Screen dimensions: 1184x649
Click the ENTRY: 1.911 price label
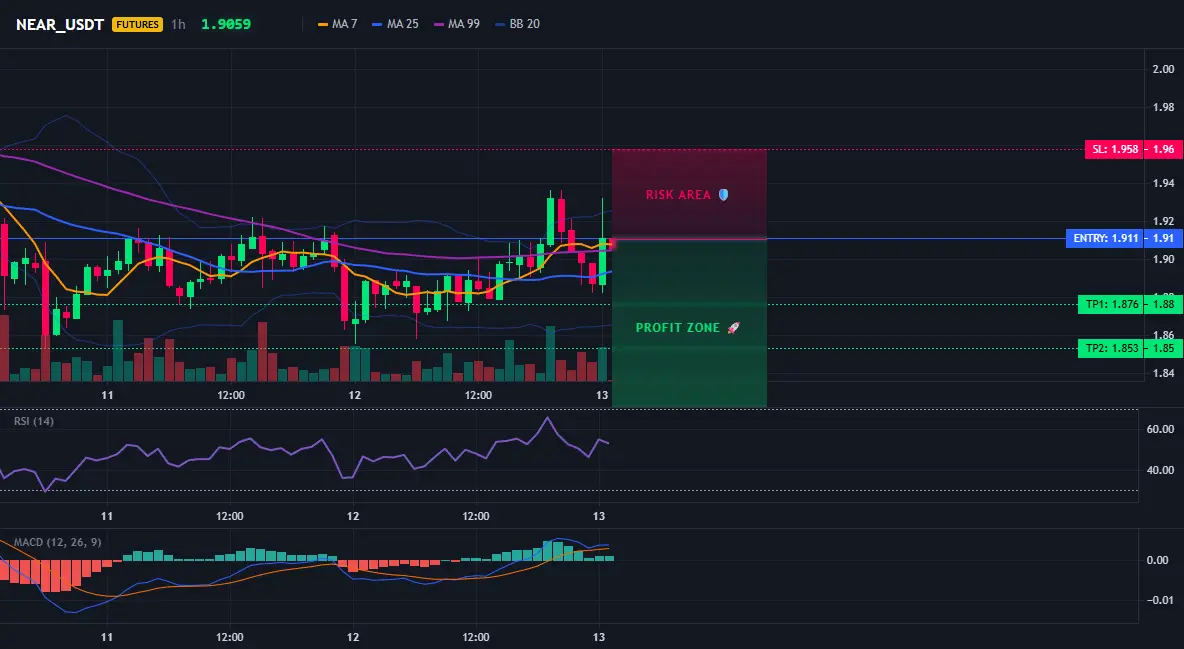click(x=1105, y=239)
